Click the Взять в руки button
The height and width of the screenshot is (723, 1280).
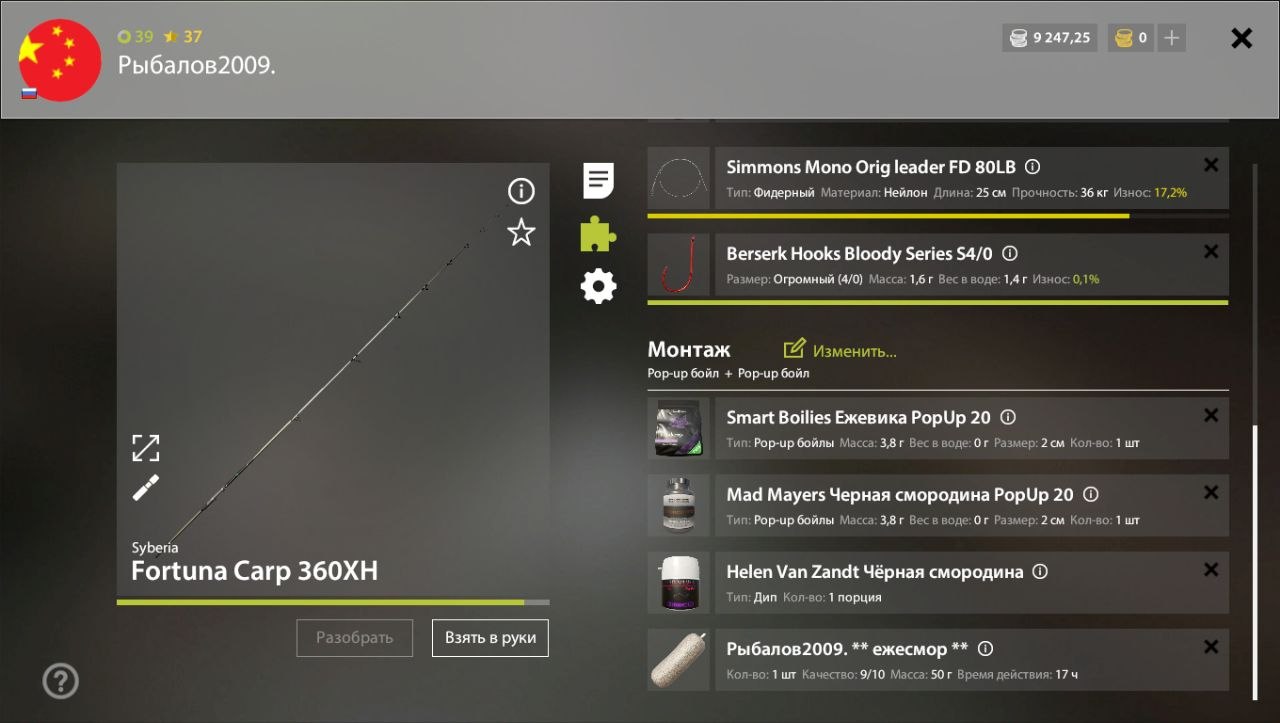point(490,638)
